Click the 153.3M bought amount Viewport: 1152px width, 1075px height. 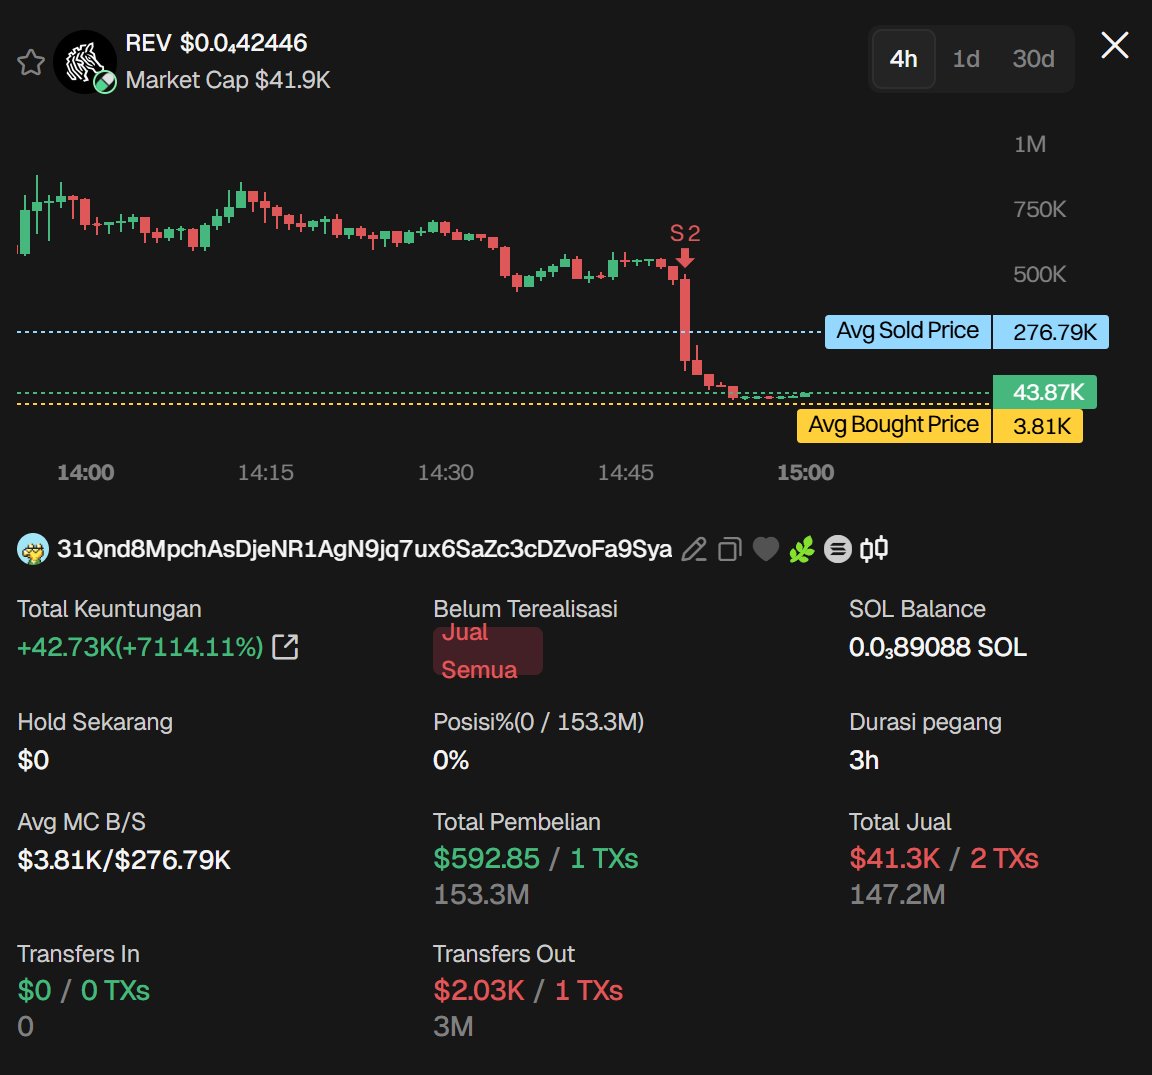(x=481, y=894)
